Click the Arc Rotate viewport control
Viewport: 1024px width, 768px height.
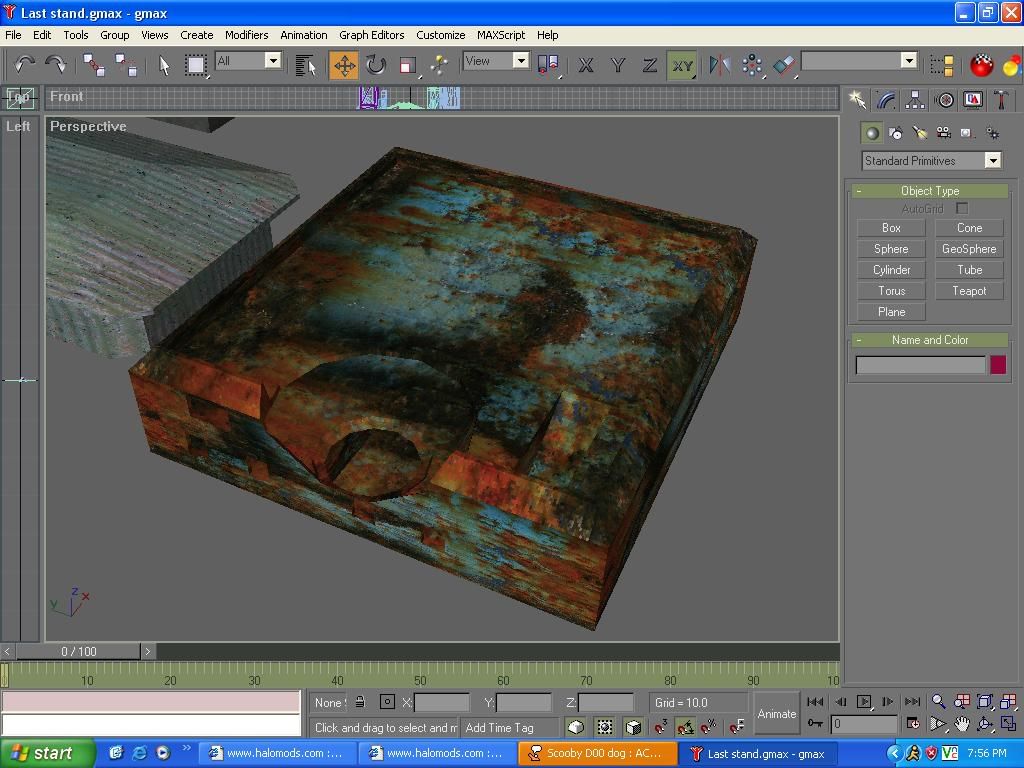(x=985, y=724)
